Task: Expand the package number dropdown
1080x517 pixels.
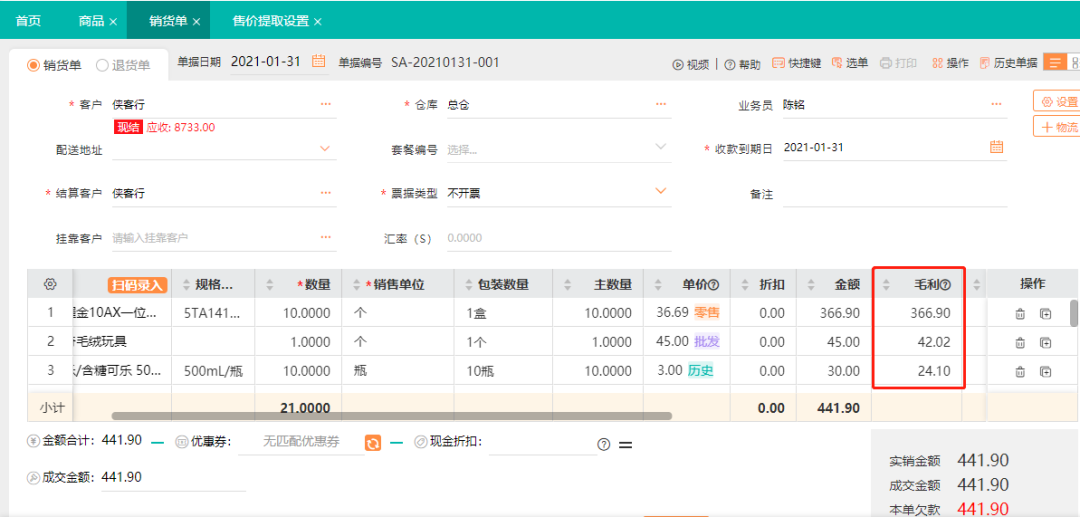Action: 660,148
